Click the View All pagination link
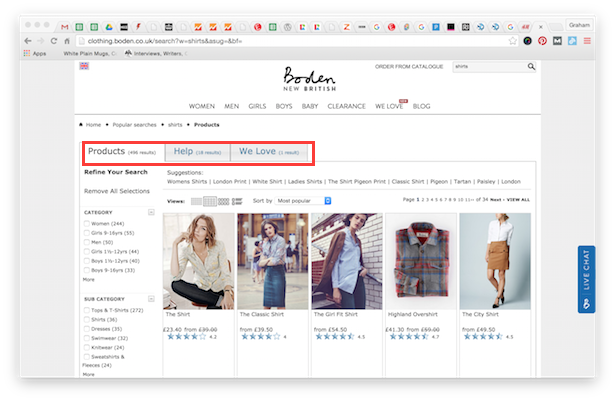 pos(518,200)
